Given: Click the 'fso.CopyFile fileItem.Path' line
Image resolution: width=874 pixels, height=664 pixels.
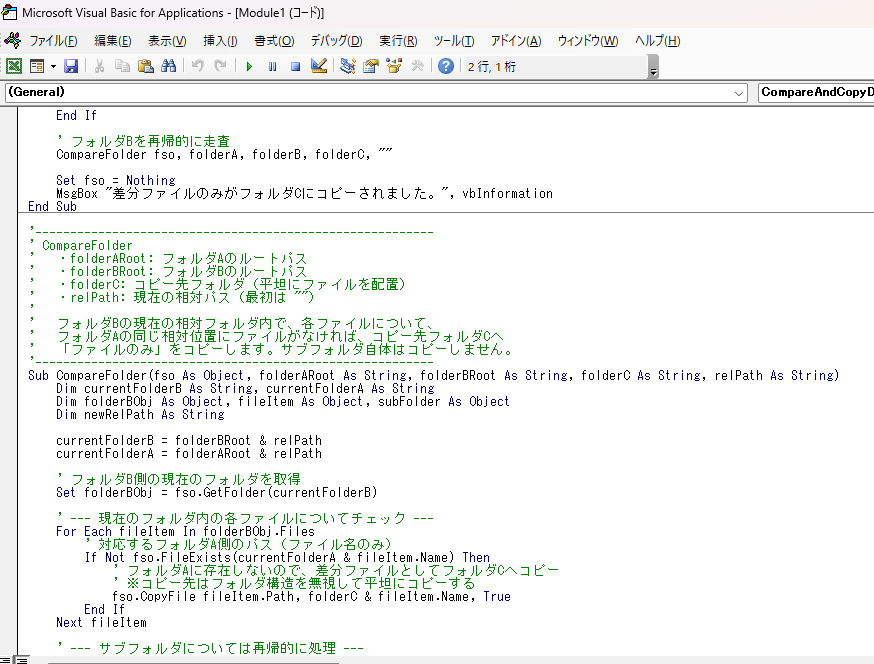Looking at the screenshot, I should pos(311,597).
